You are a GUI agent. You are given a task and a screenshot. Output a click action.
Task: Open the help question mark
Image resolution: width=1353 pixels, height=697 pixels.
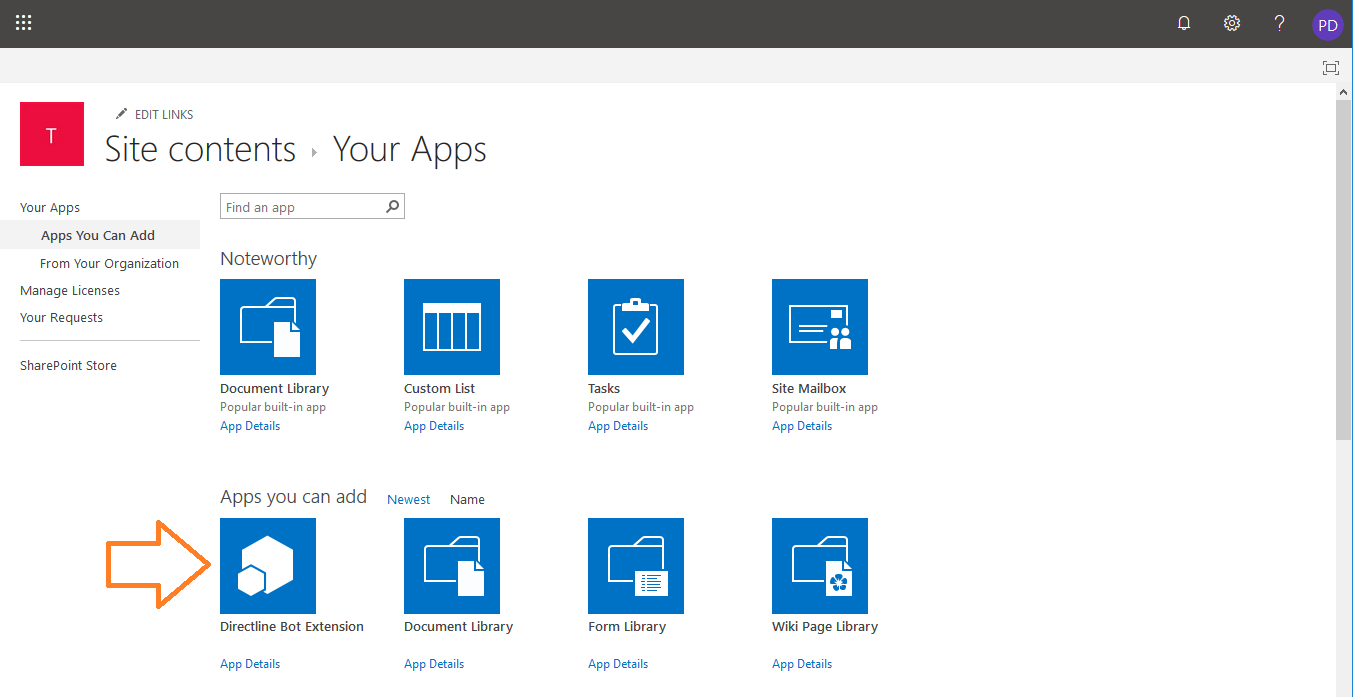[1279, 23]
